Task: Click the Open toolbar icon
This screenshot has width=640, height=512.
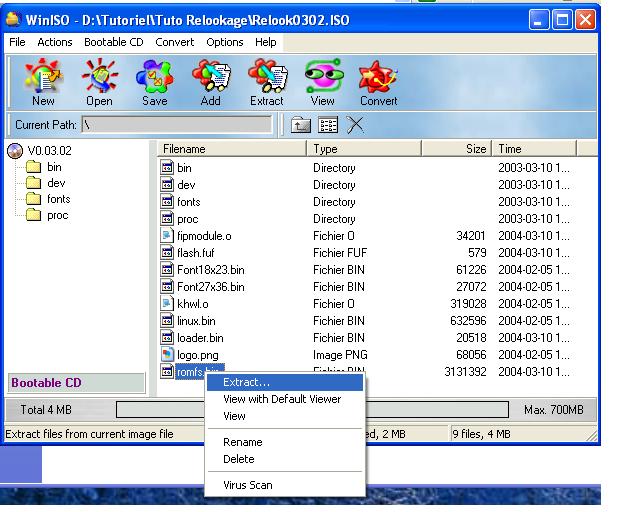Action: coord(99,75)
